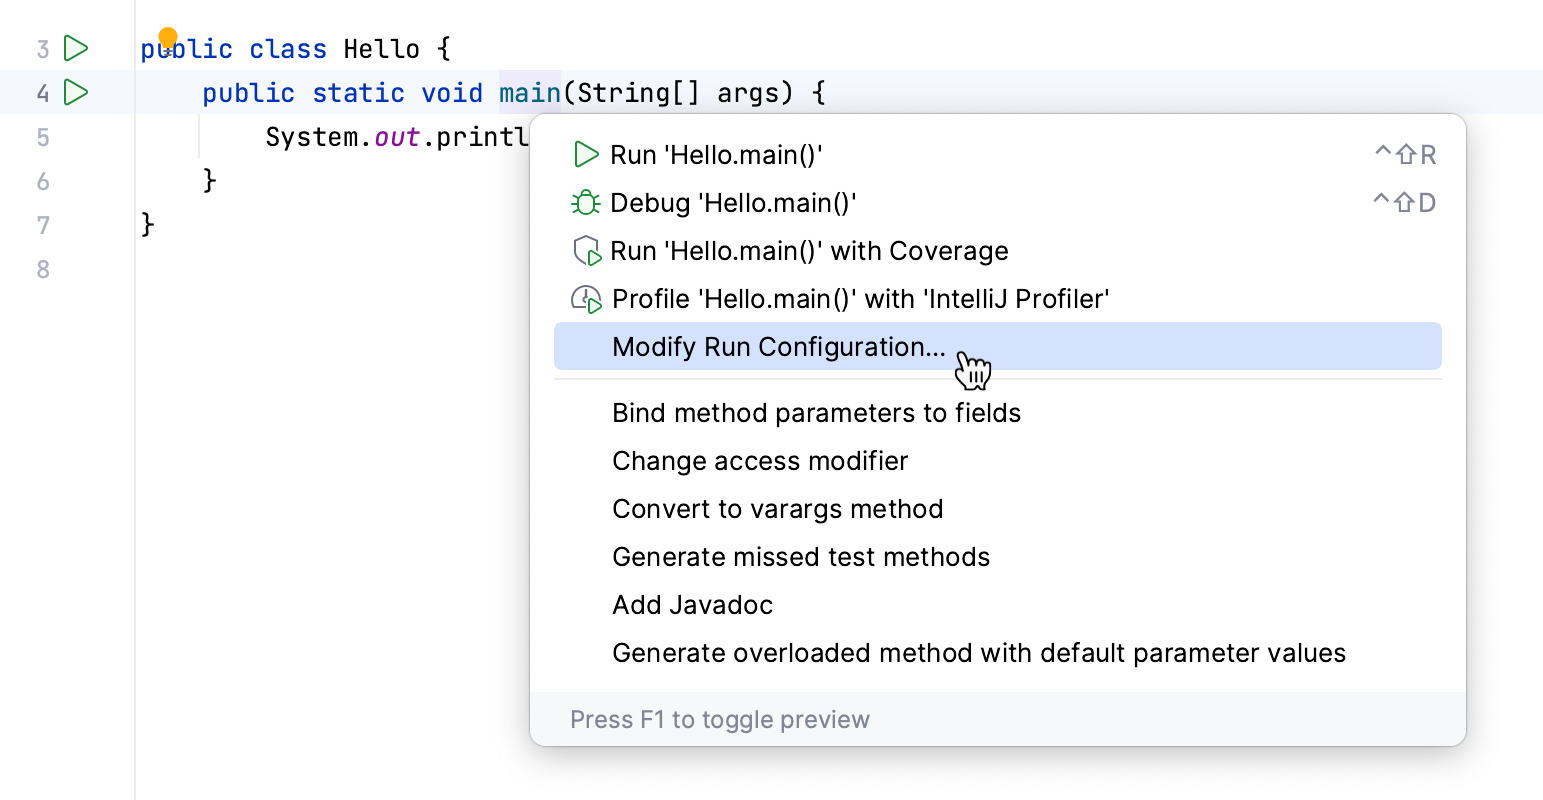Select Run 'Hello.main()' with Coverage
Image resolution: width=1543 pixels, height=800 pixels.
809,251
